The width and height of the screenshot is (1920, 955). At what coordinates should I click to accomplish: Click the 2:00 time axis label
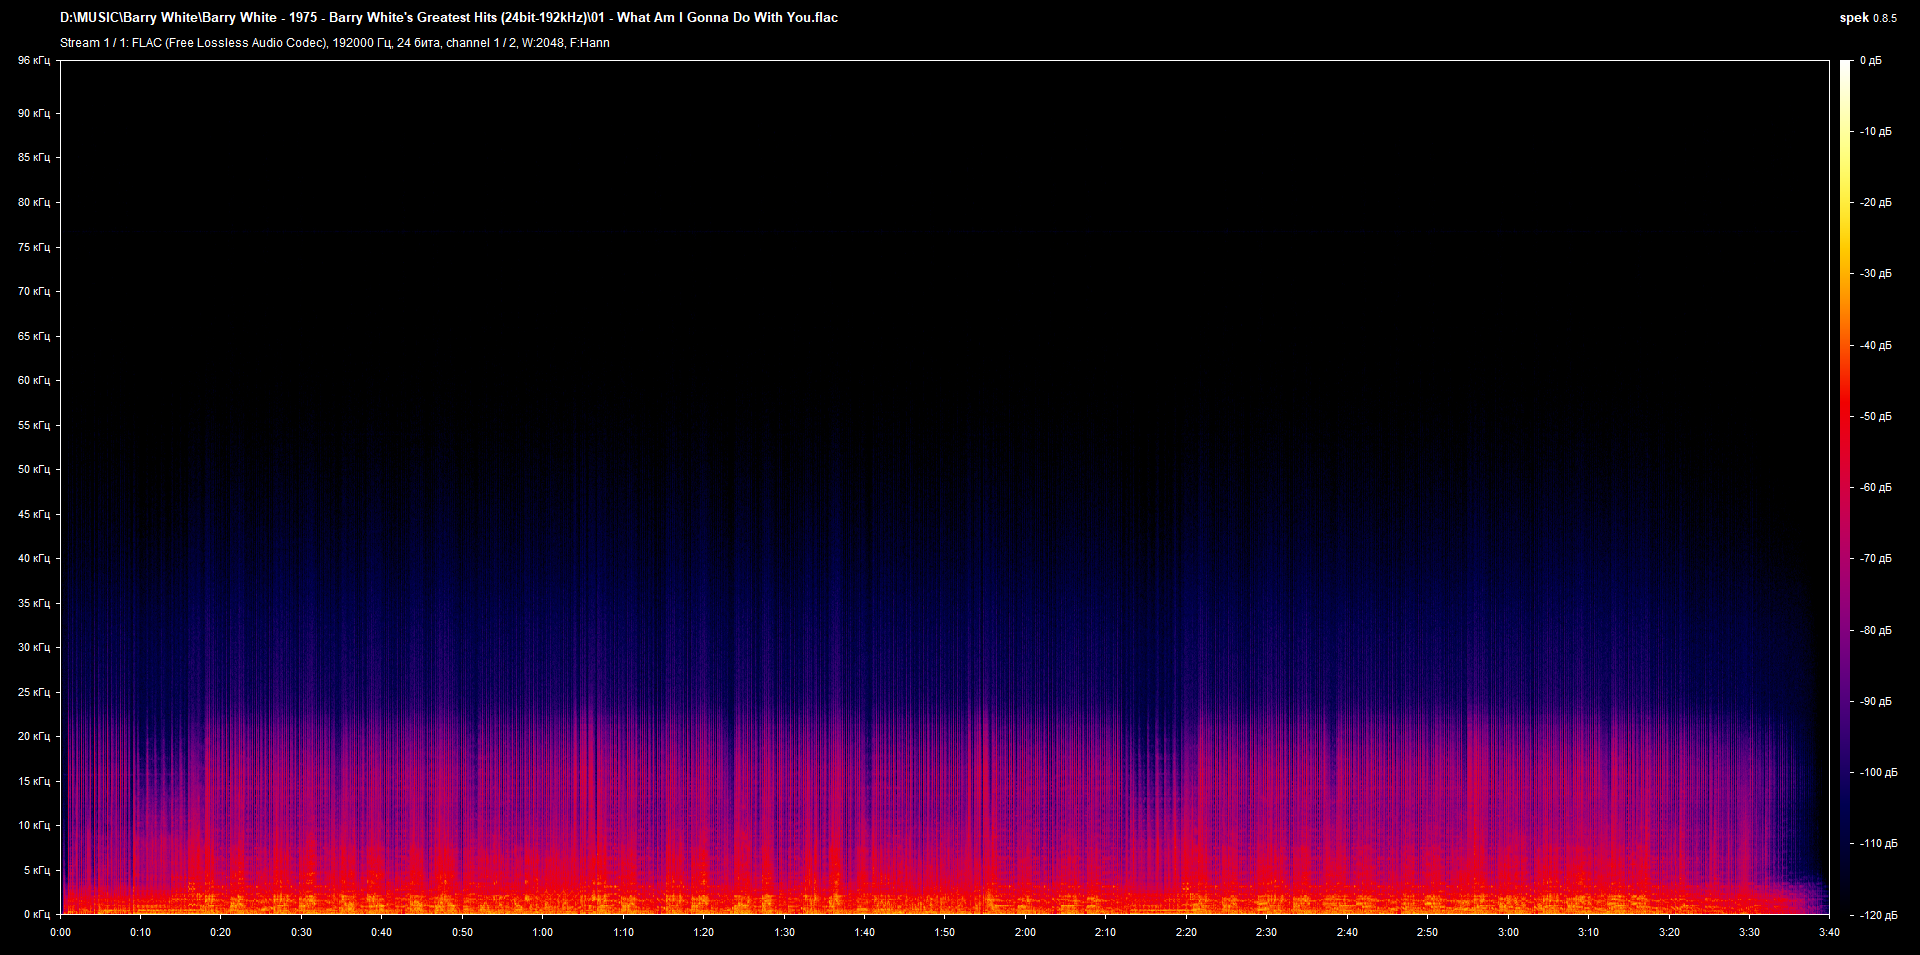1025,932
